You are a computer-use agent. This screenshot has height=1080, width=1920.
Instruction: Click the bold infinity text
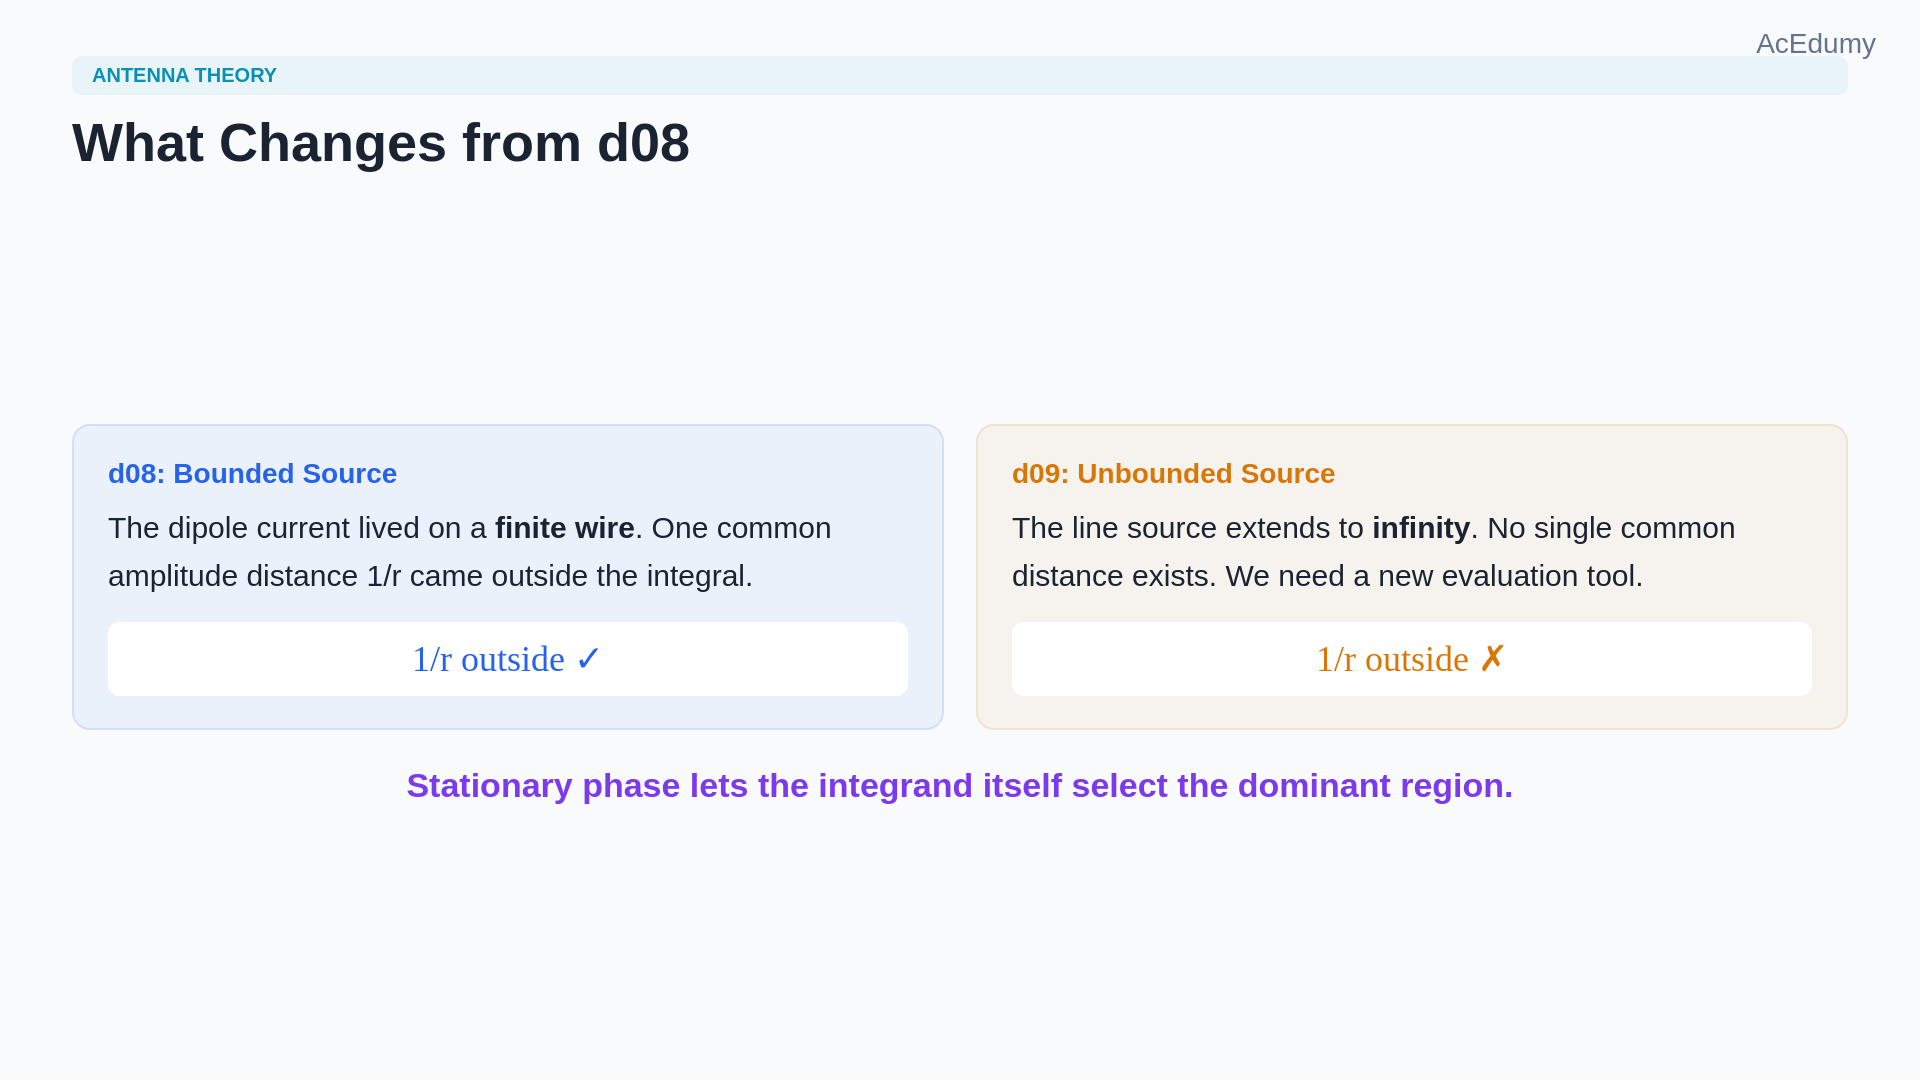coord(1421,528)
